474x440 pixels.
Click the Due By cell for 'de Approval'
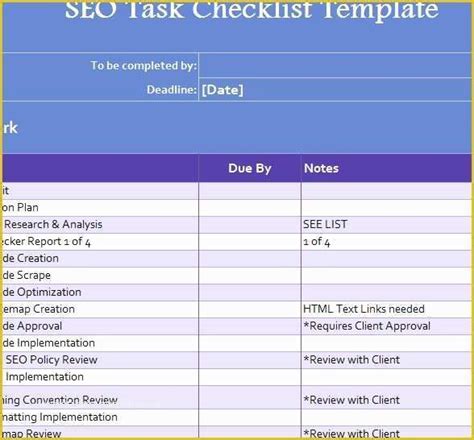250,326
